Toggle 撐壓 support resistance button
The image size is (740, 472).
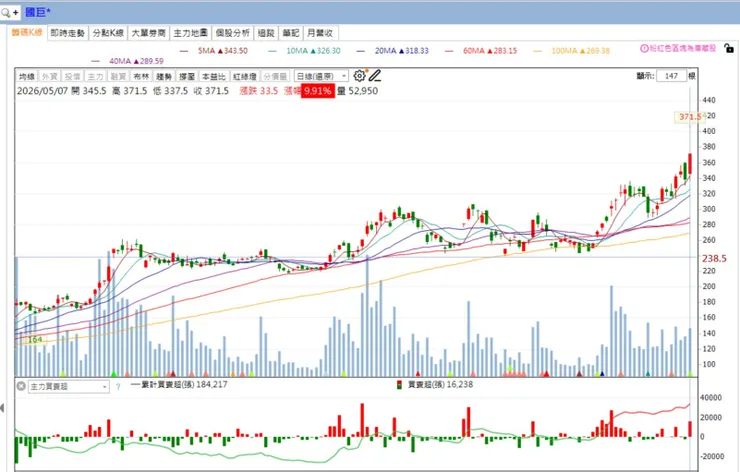(x=186, y=76)
